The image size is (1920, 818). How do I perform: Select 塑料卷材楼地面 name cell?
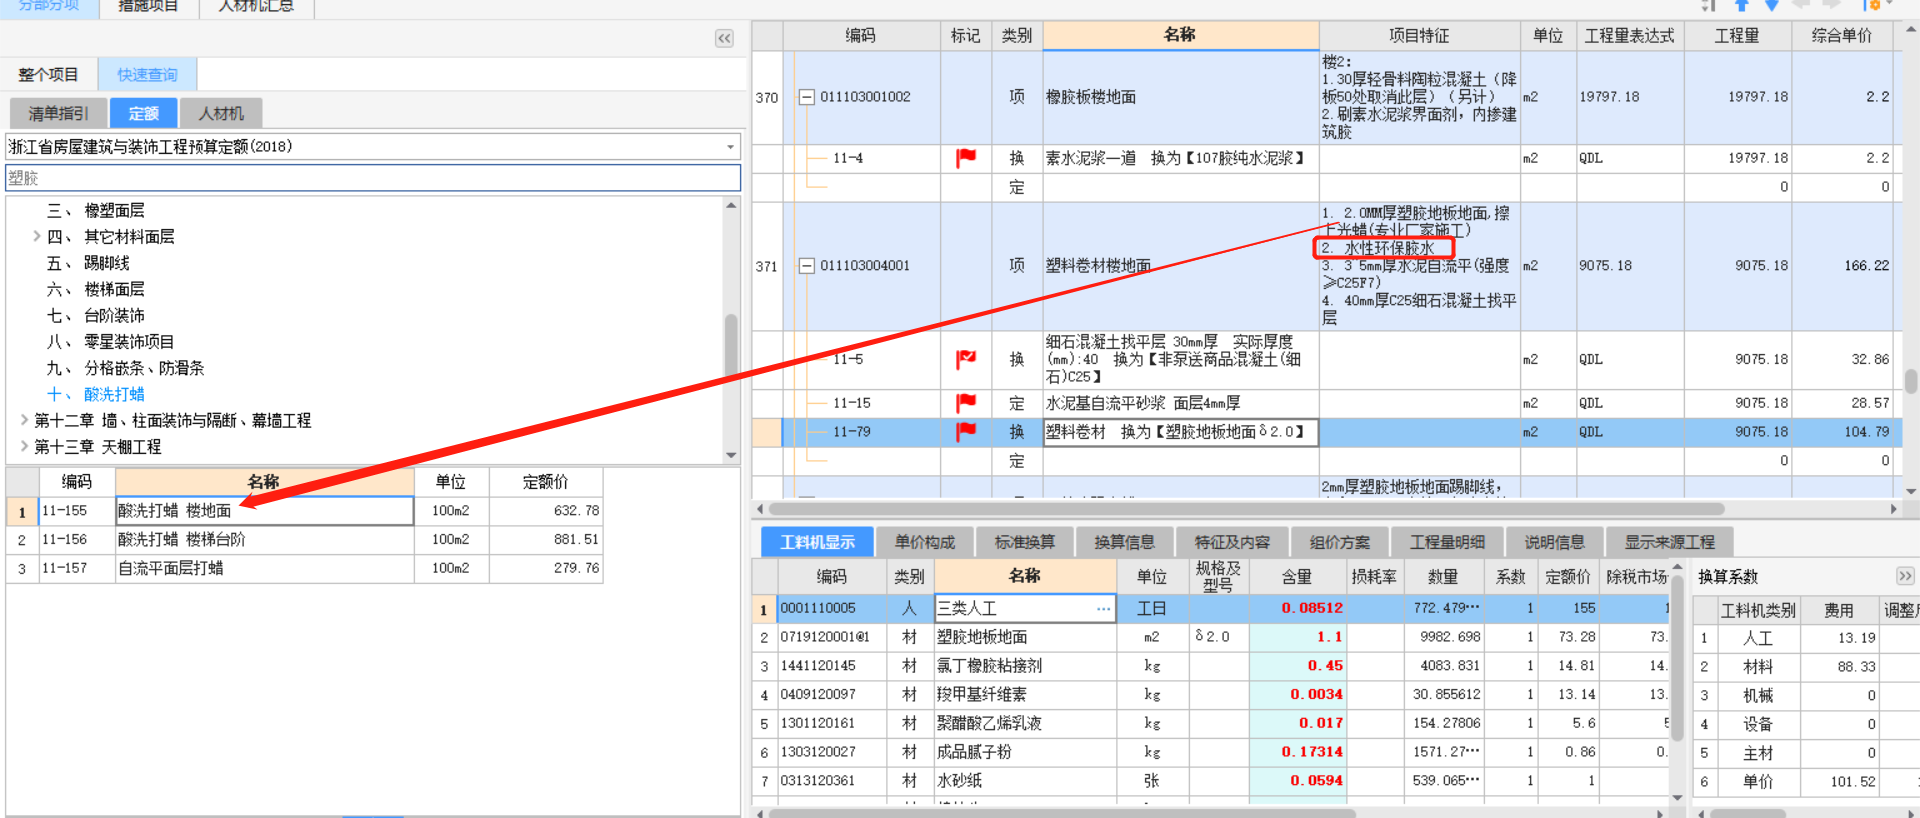point(1181,266)
